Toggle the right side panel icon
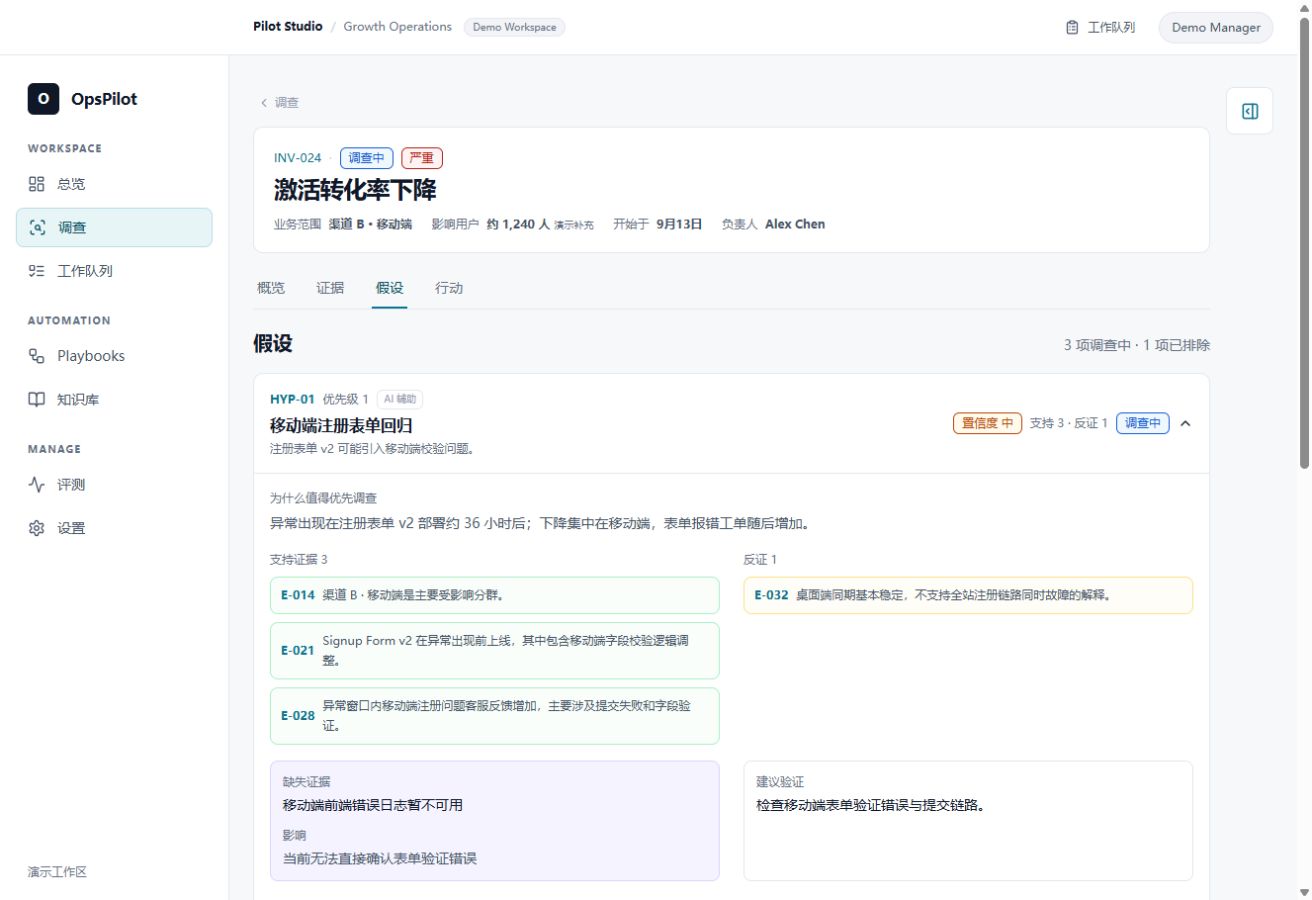Image resolution: width=1312 pixels, height=900 pixels. click(x=1249, y=111)
